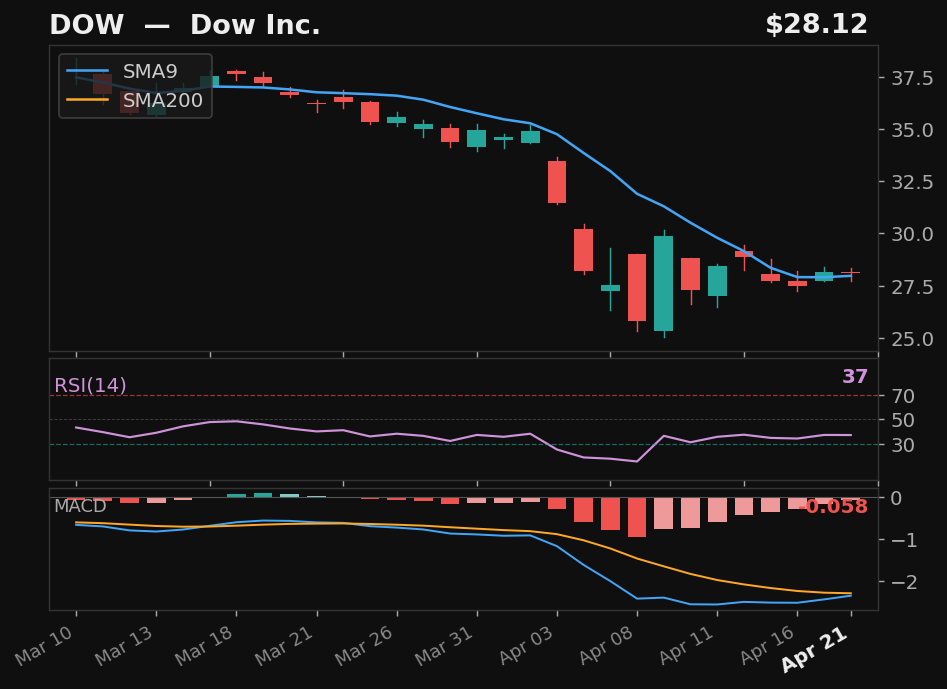Click the Apr 08 date label
The image size is (947, 689).
coord(605,645)
